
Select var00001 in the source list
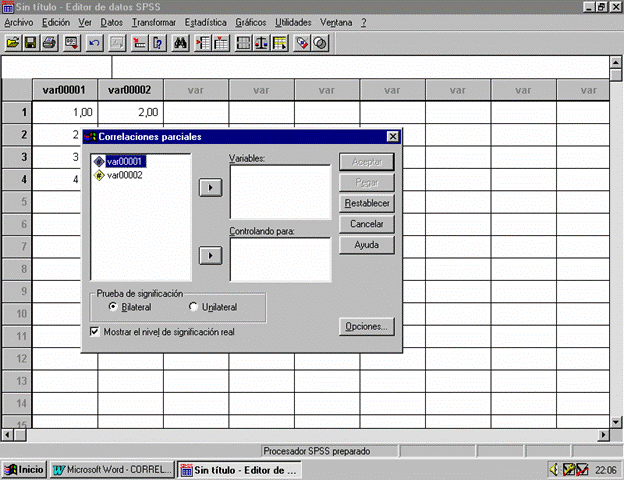(x=126, y=161)
